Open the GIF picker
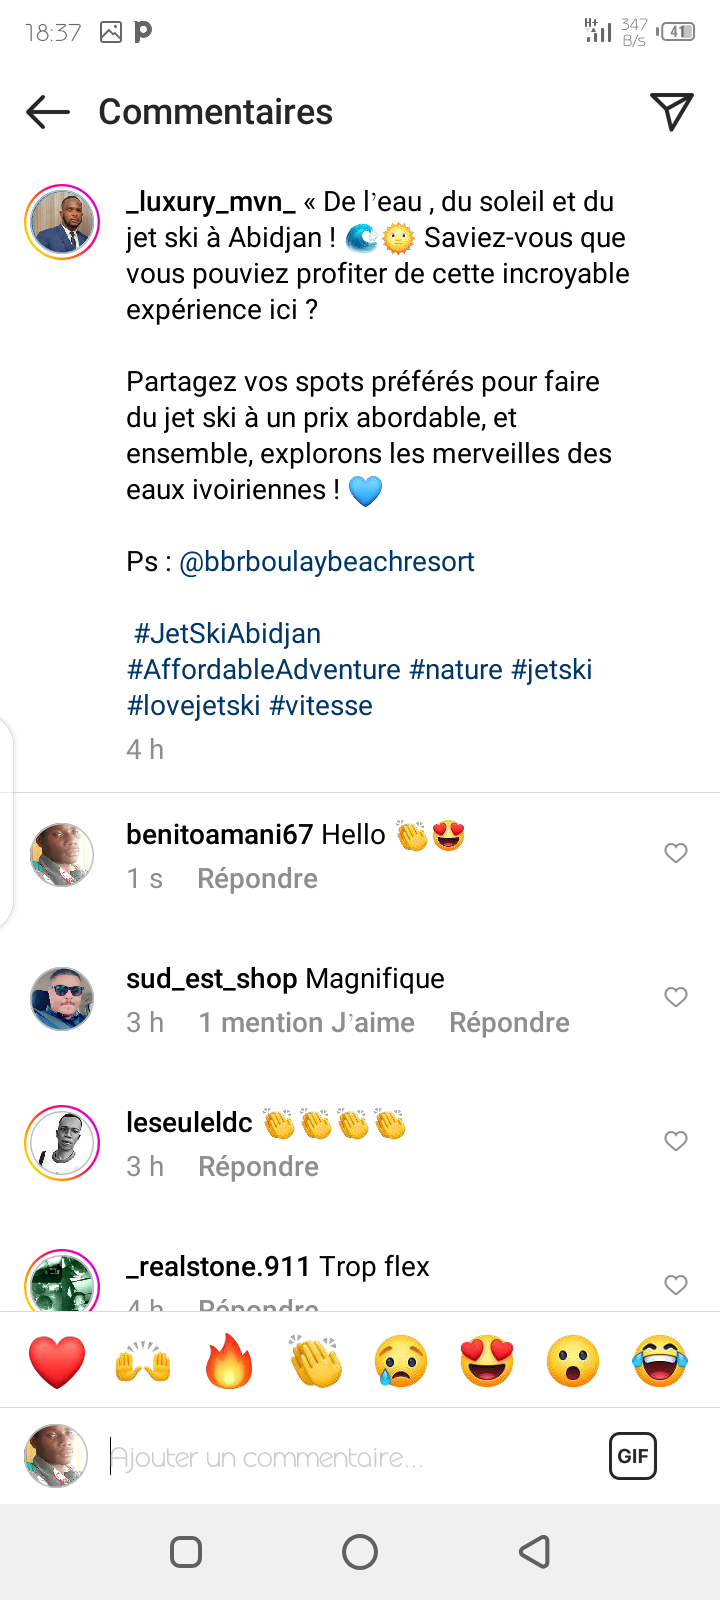720x1600 pixels. click(x=633, y=1456)
